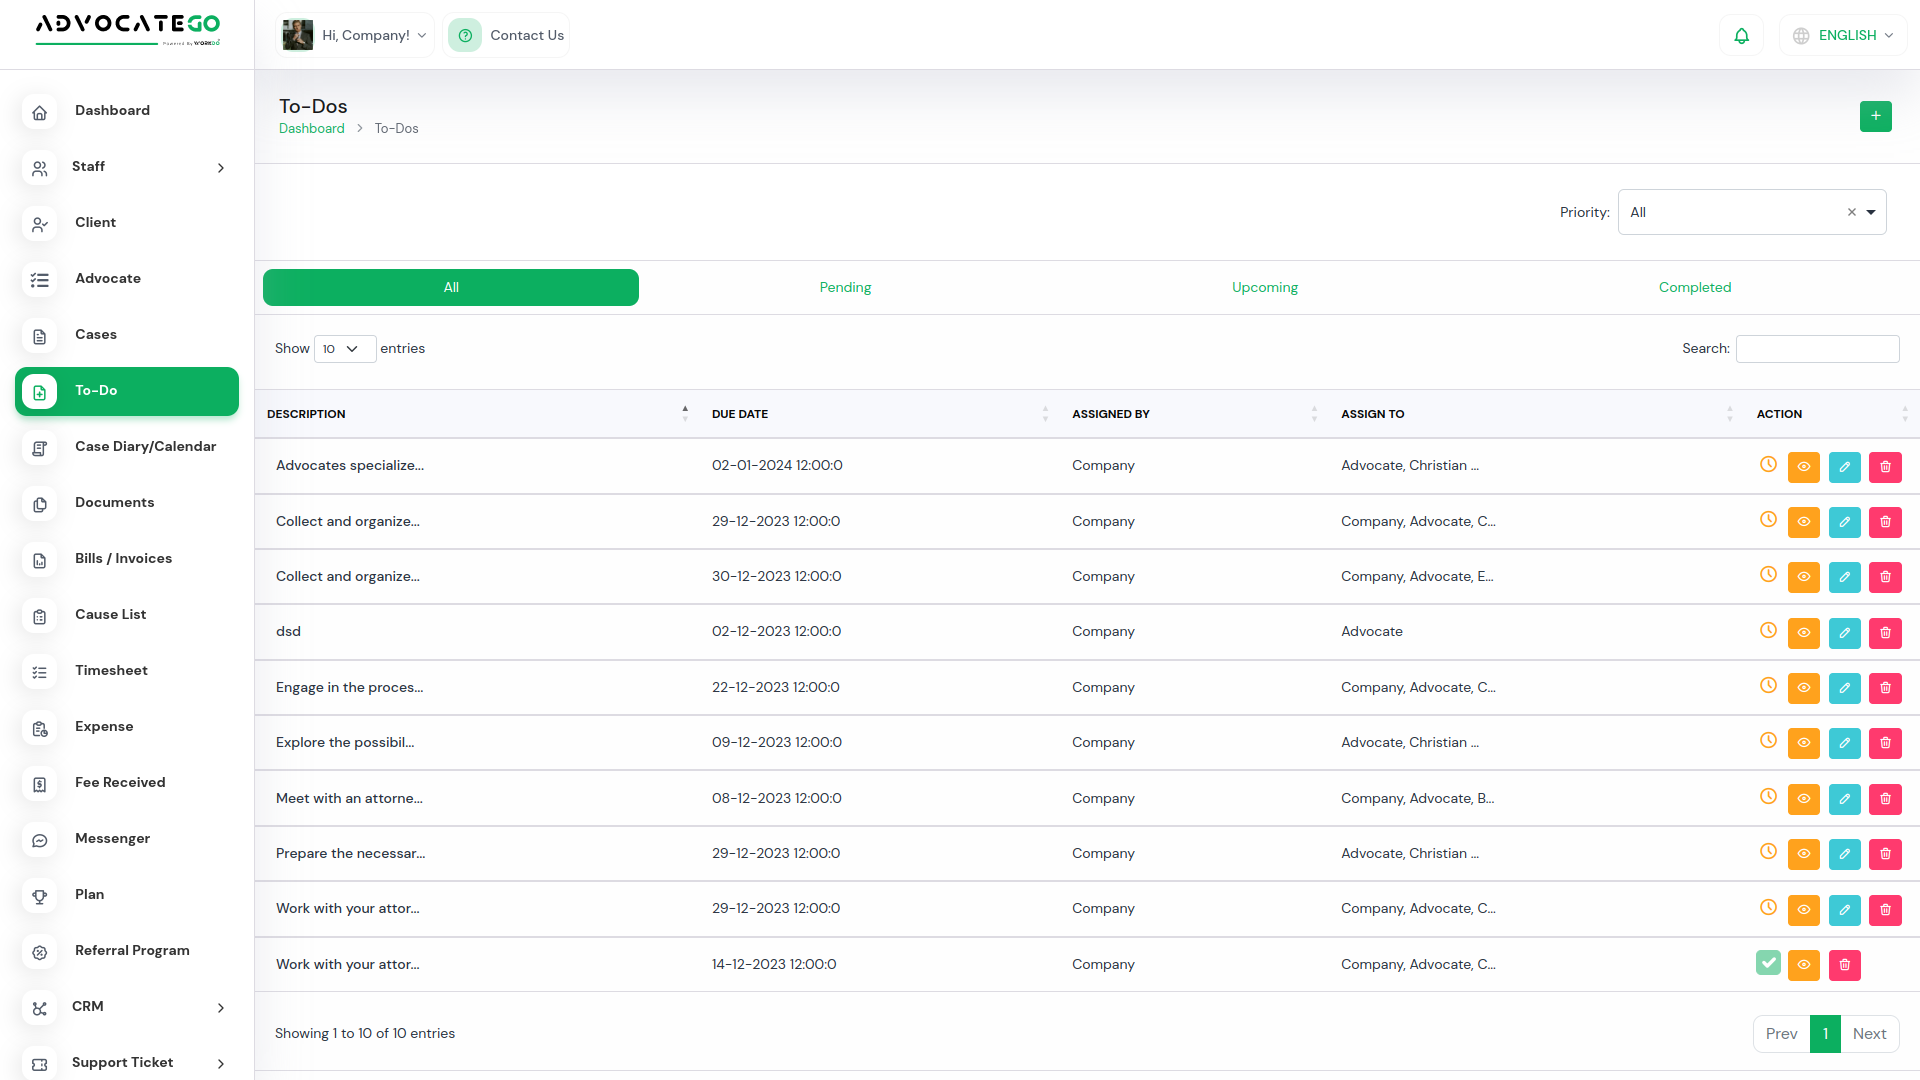Sort table by Due Date column header
Viewport: 1920px width, 1080px height.
coord(740,414)
